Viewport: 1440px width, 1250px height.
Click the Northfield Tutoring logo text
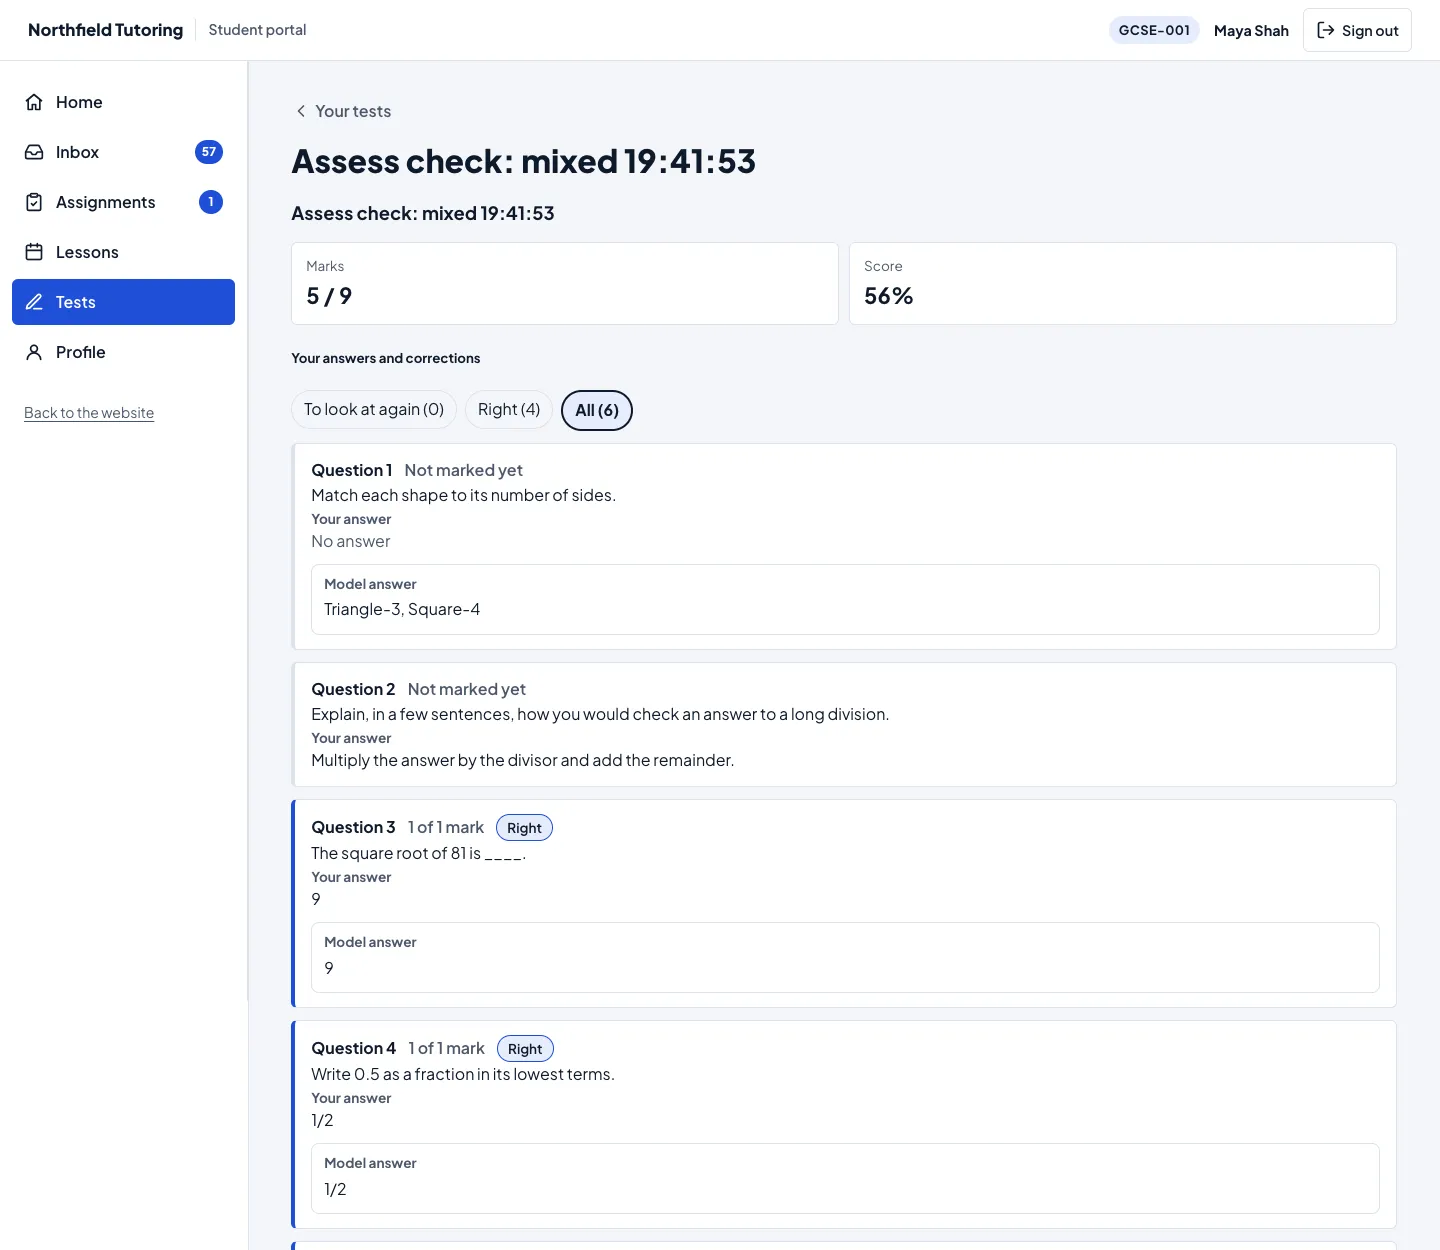point(106,30)
